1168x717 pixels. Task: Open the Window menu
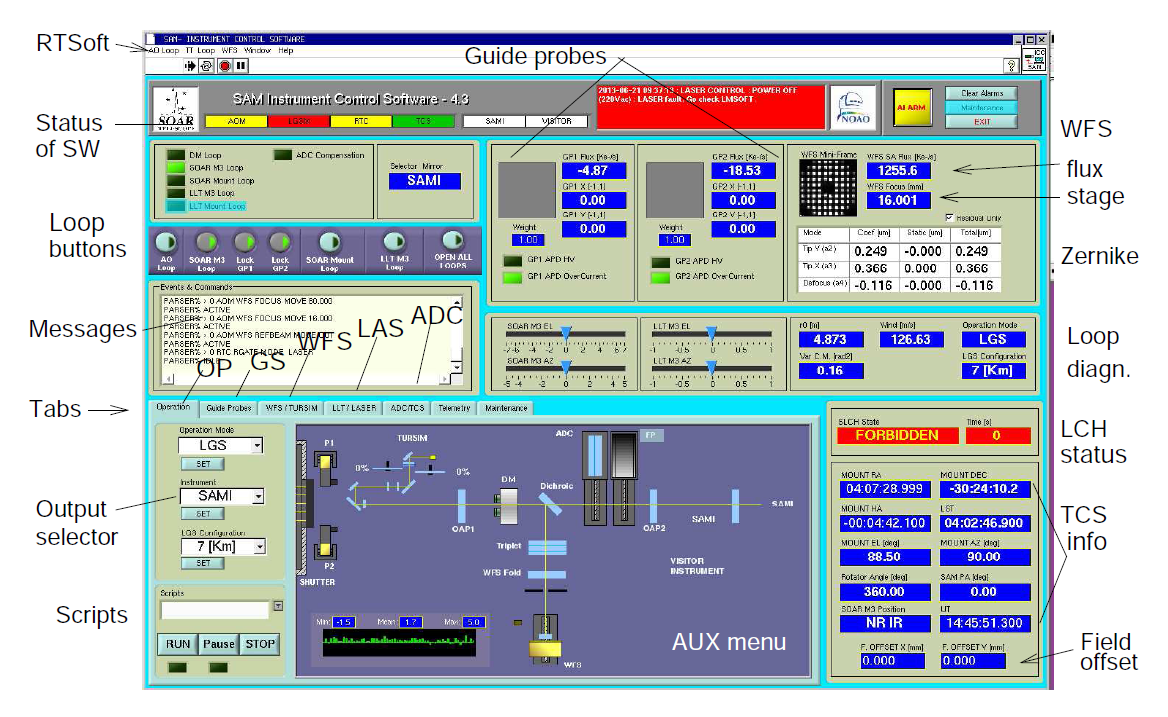click(x=257, y=51)
